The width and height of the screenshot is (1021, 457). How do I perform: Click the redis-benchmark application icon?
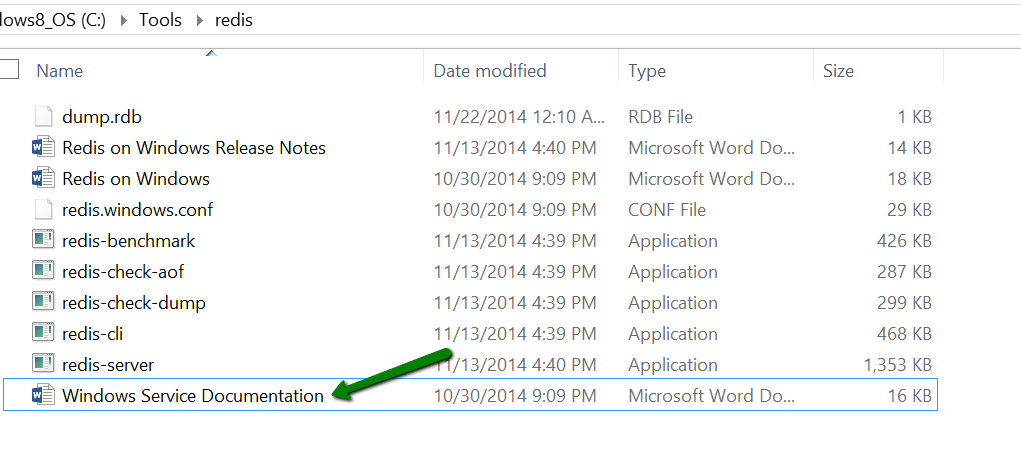click(42, 240)
